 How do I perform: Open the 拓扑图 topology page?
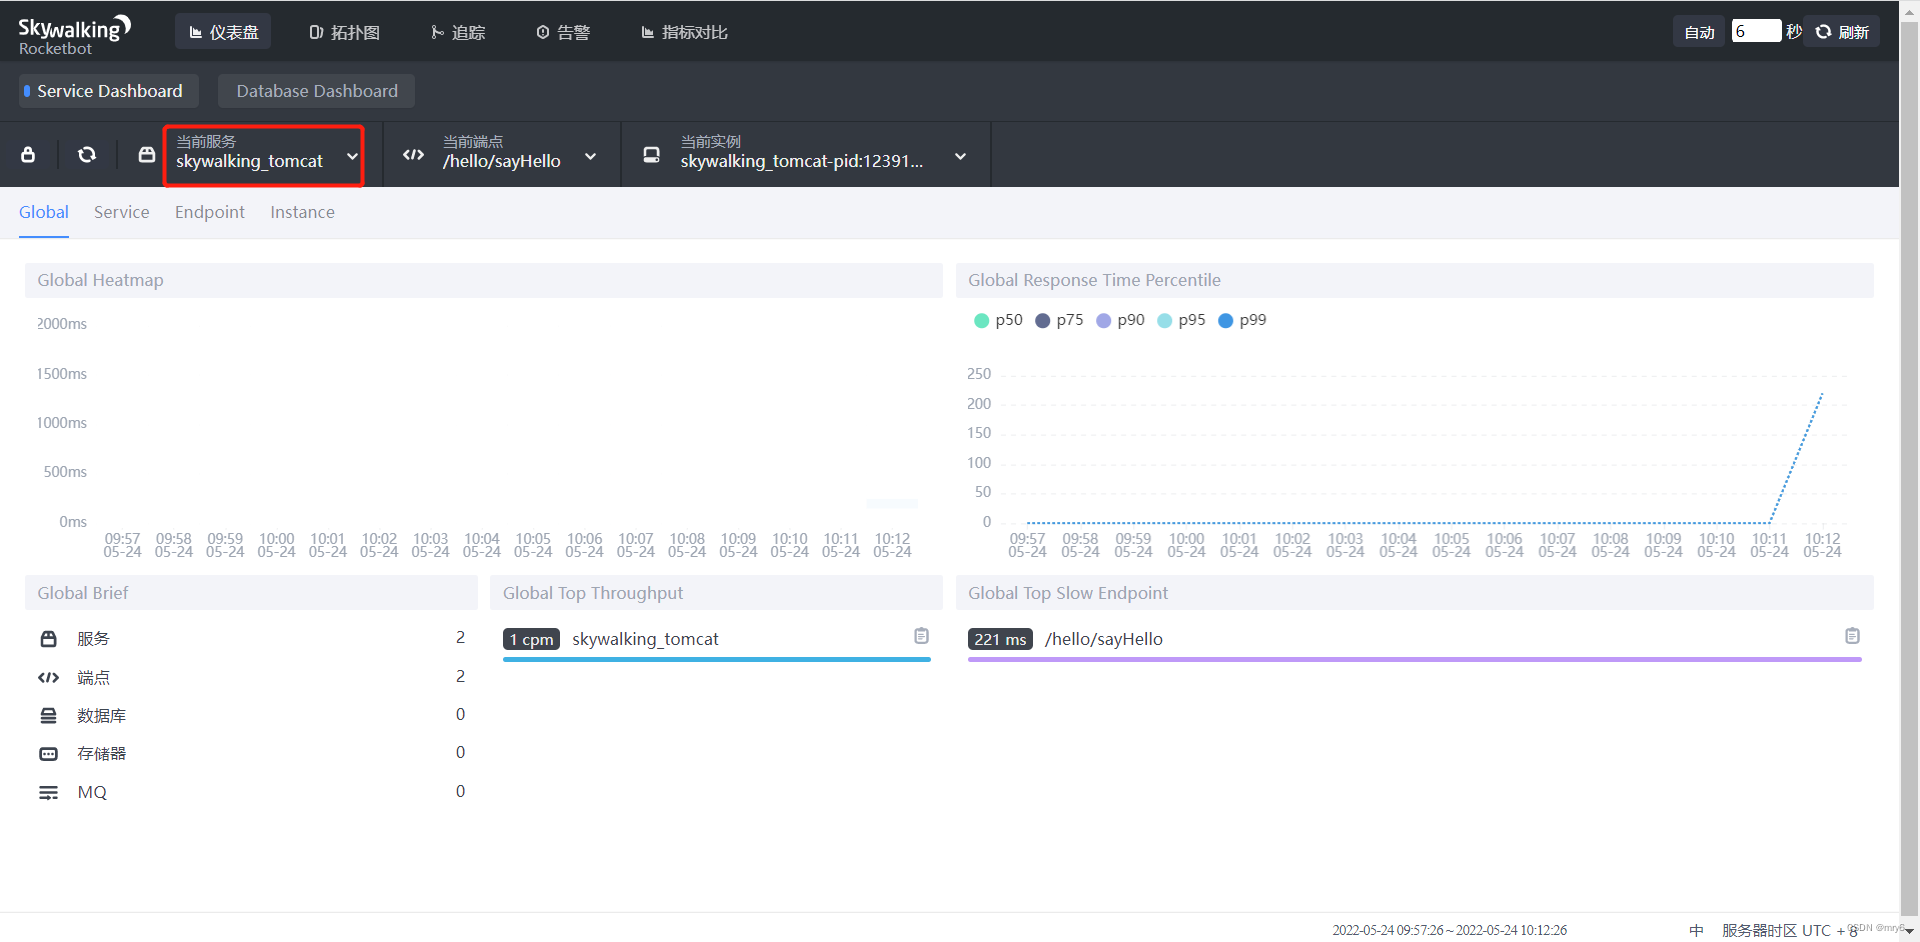pos(344,32)
